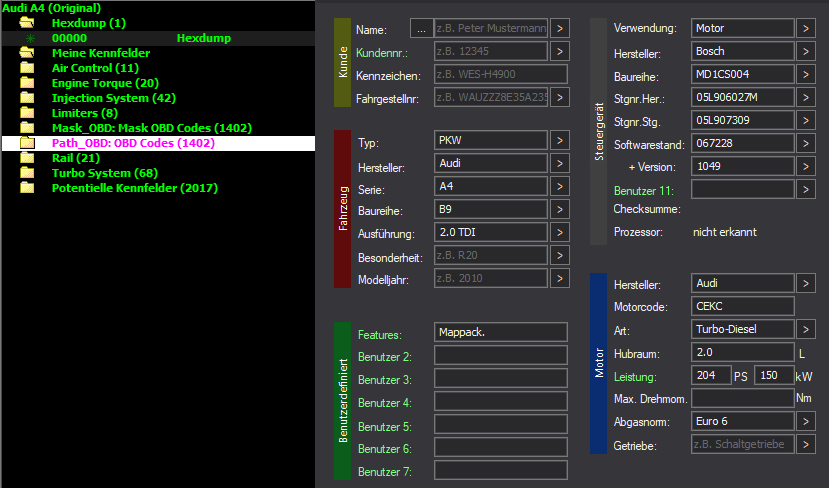Click the Leistung PS field 204
Viewport: 829px width, 488px height.
pyautogui.click(x=711, y=375)
